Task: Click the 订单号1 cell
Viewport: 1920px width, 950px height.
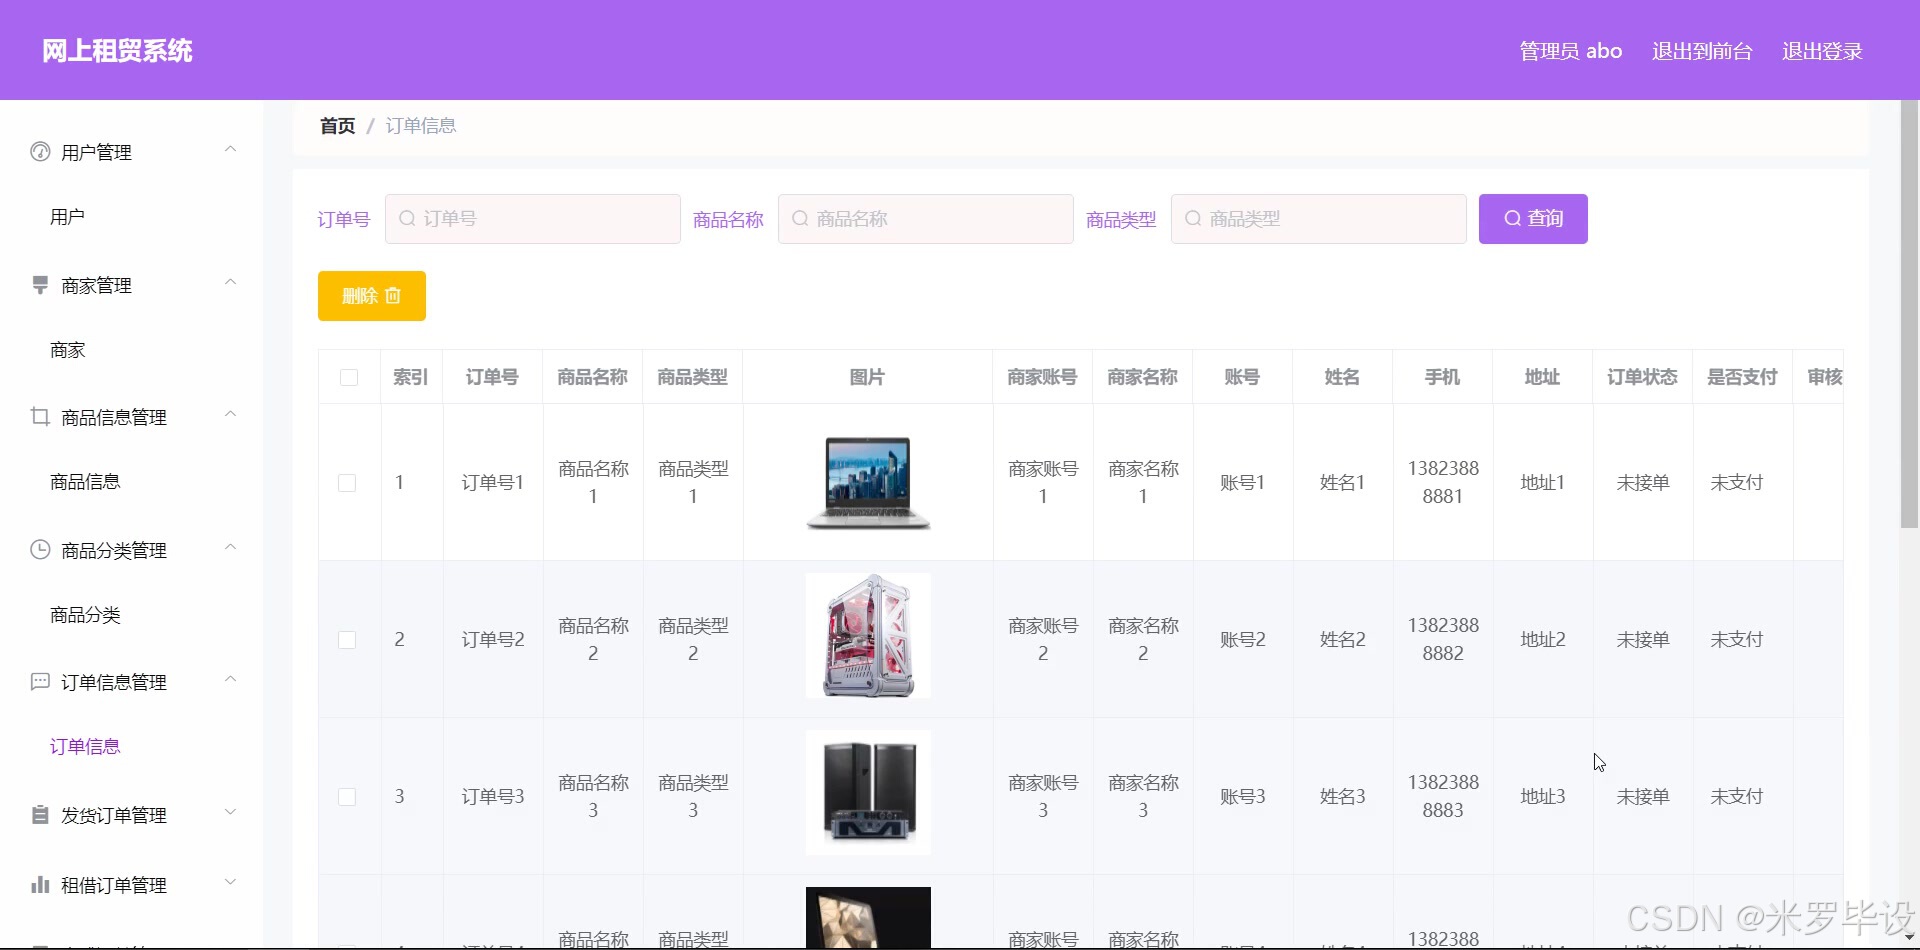Action: click(492, 483)
